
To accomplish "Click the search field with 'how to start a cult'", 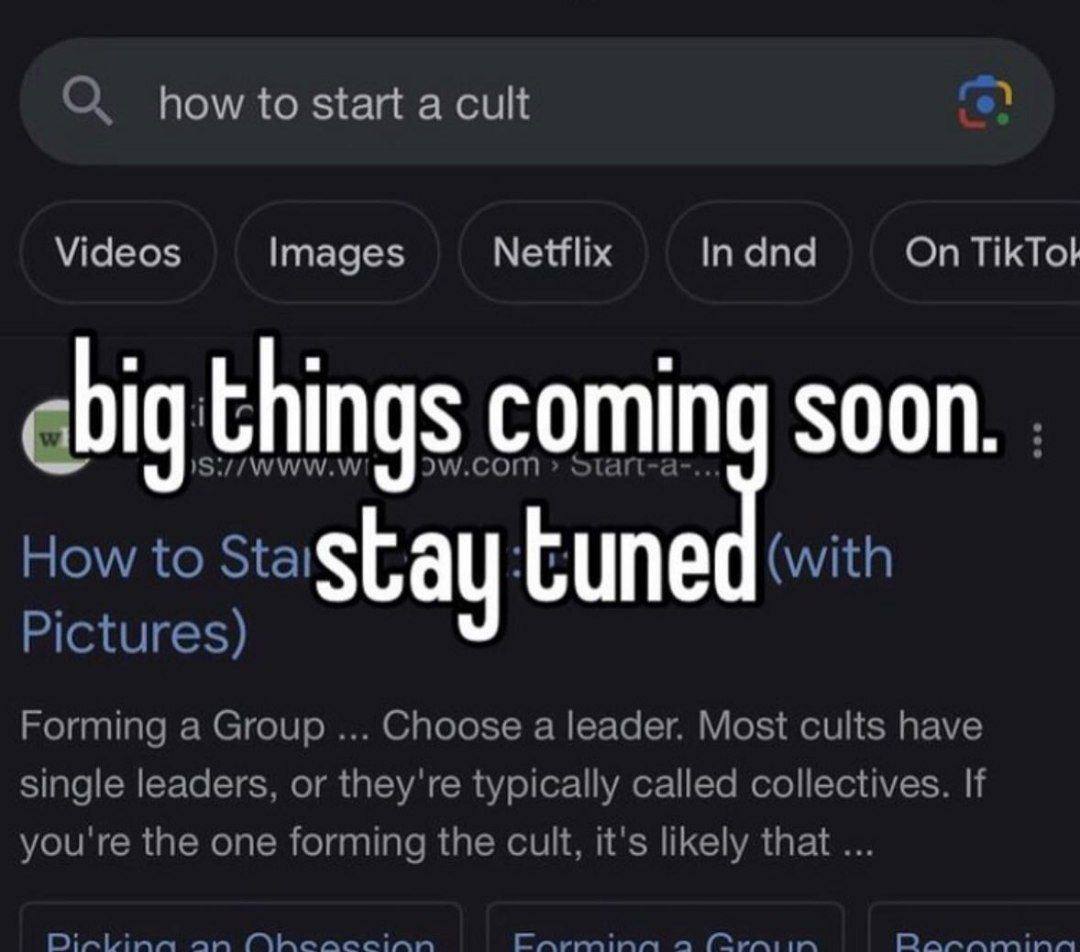I will pos(537,102).
